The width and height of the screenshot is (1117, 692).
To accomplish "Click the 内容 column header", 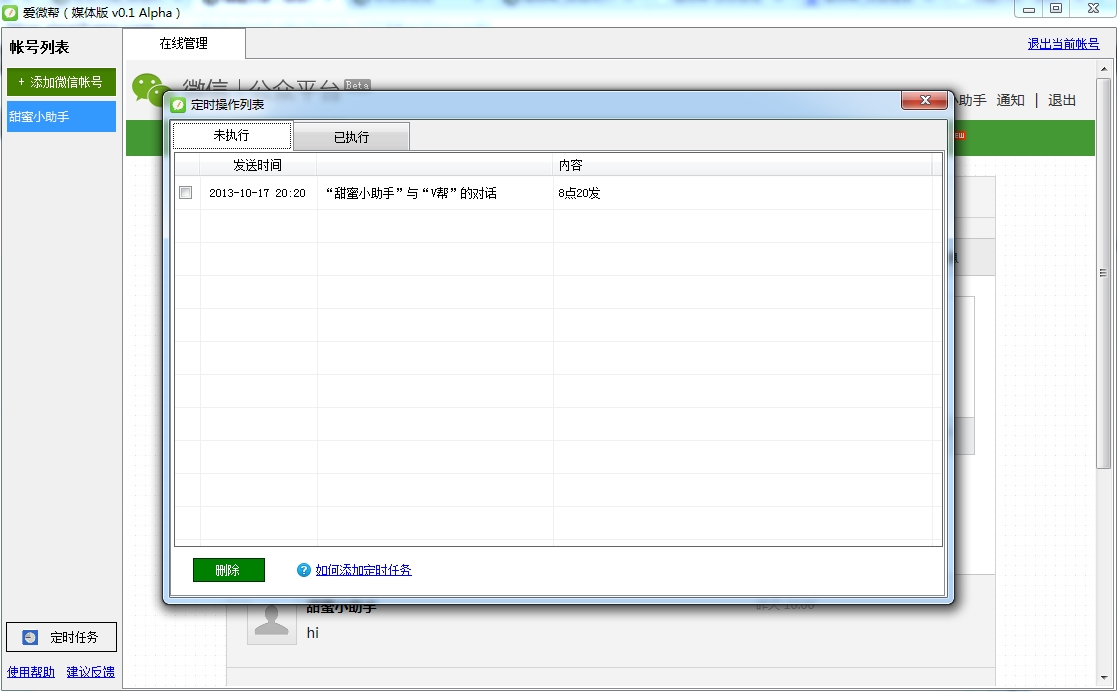I will 742,165.
